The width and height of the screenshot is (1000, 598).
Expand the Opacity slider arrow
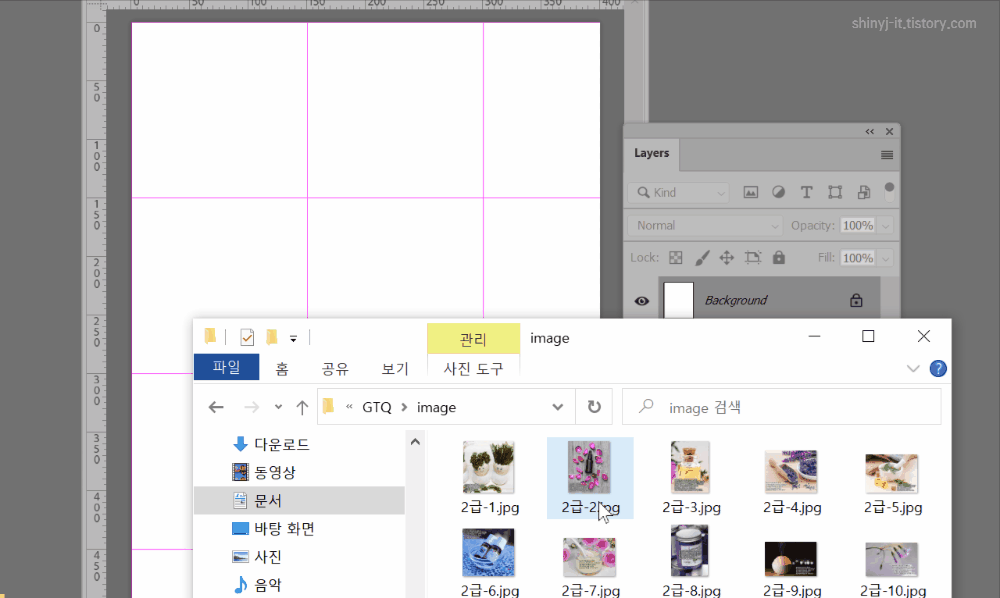point(885,226)
